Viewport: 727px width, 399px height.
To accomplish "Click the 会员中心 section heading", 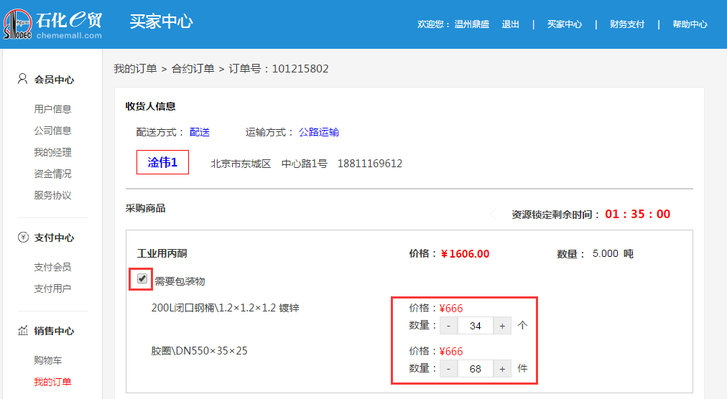I will [x=54, y=80].
